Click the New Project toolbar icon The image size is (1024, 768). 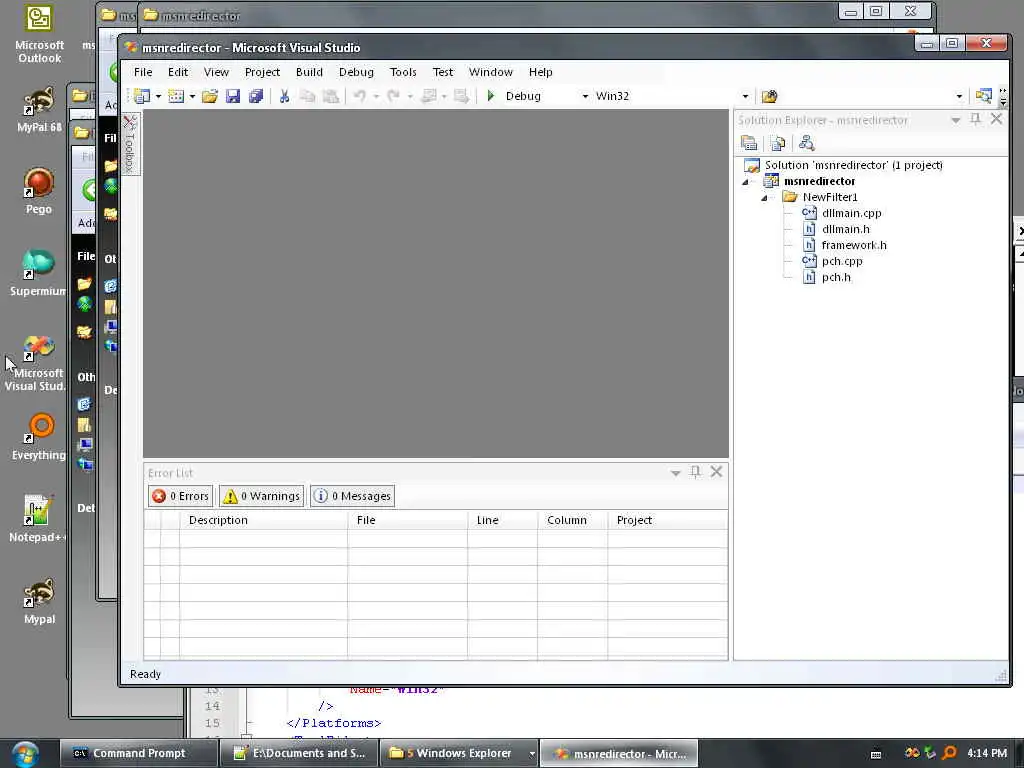coord(142,96)
